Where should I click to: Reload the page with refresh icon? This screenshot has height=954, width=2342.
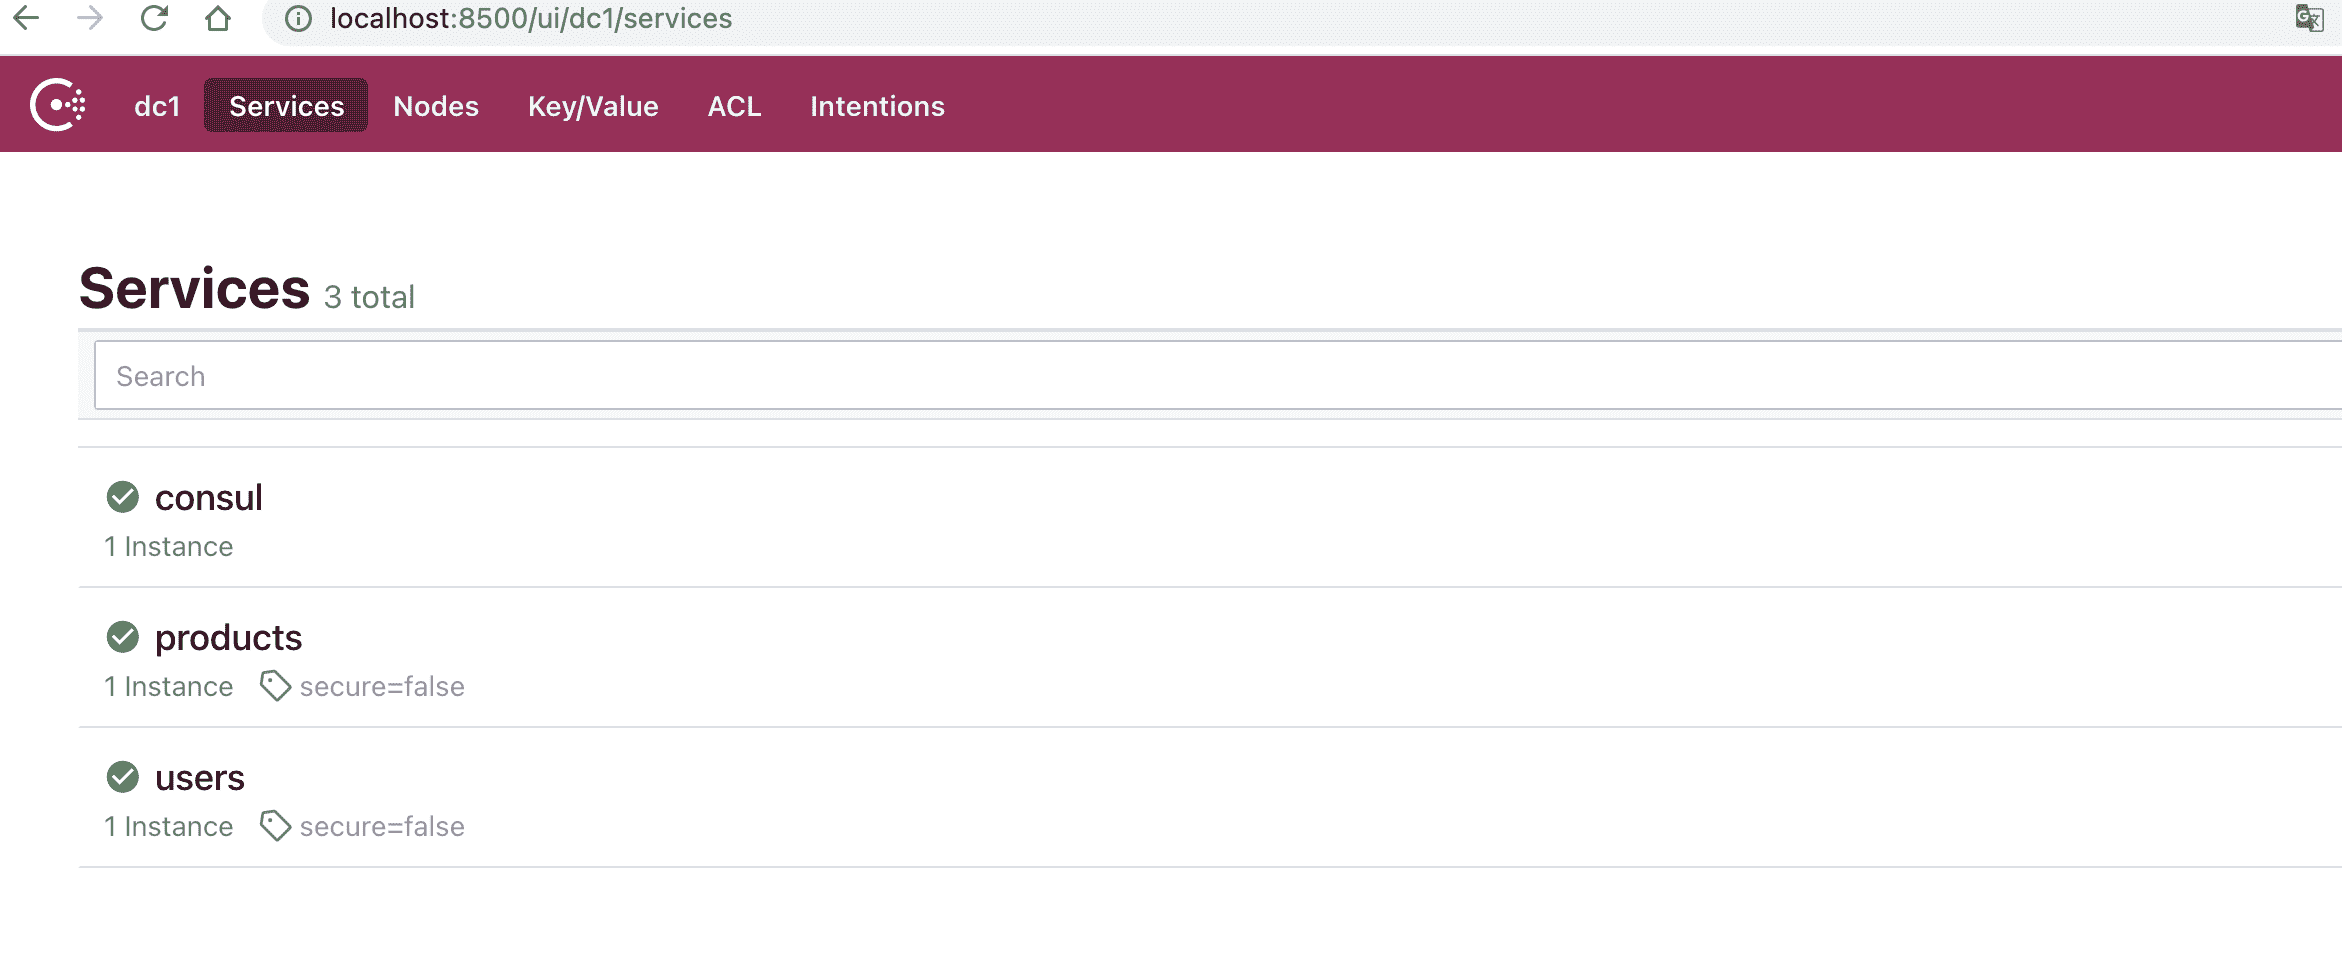(154, 18)
